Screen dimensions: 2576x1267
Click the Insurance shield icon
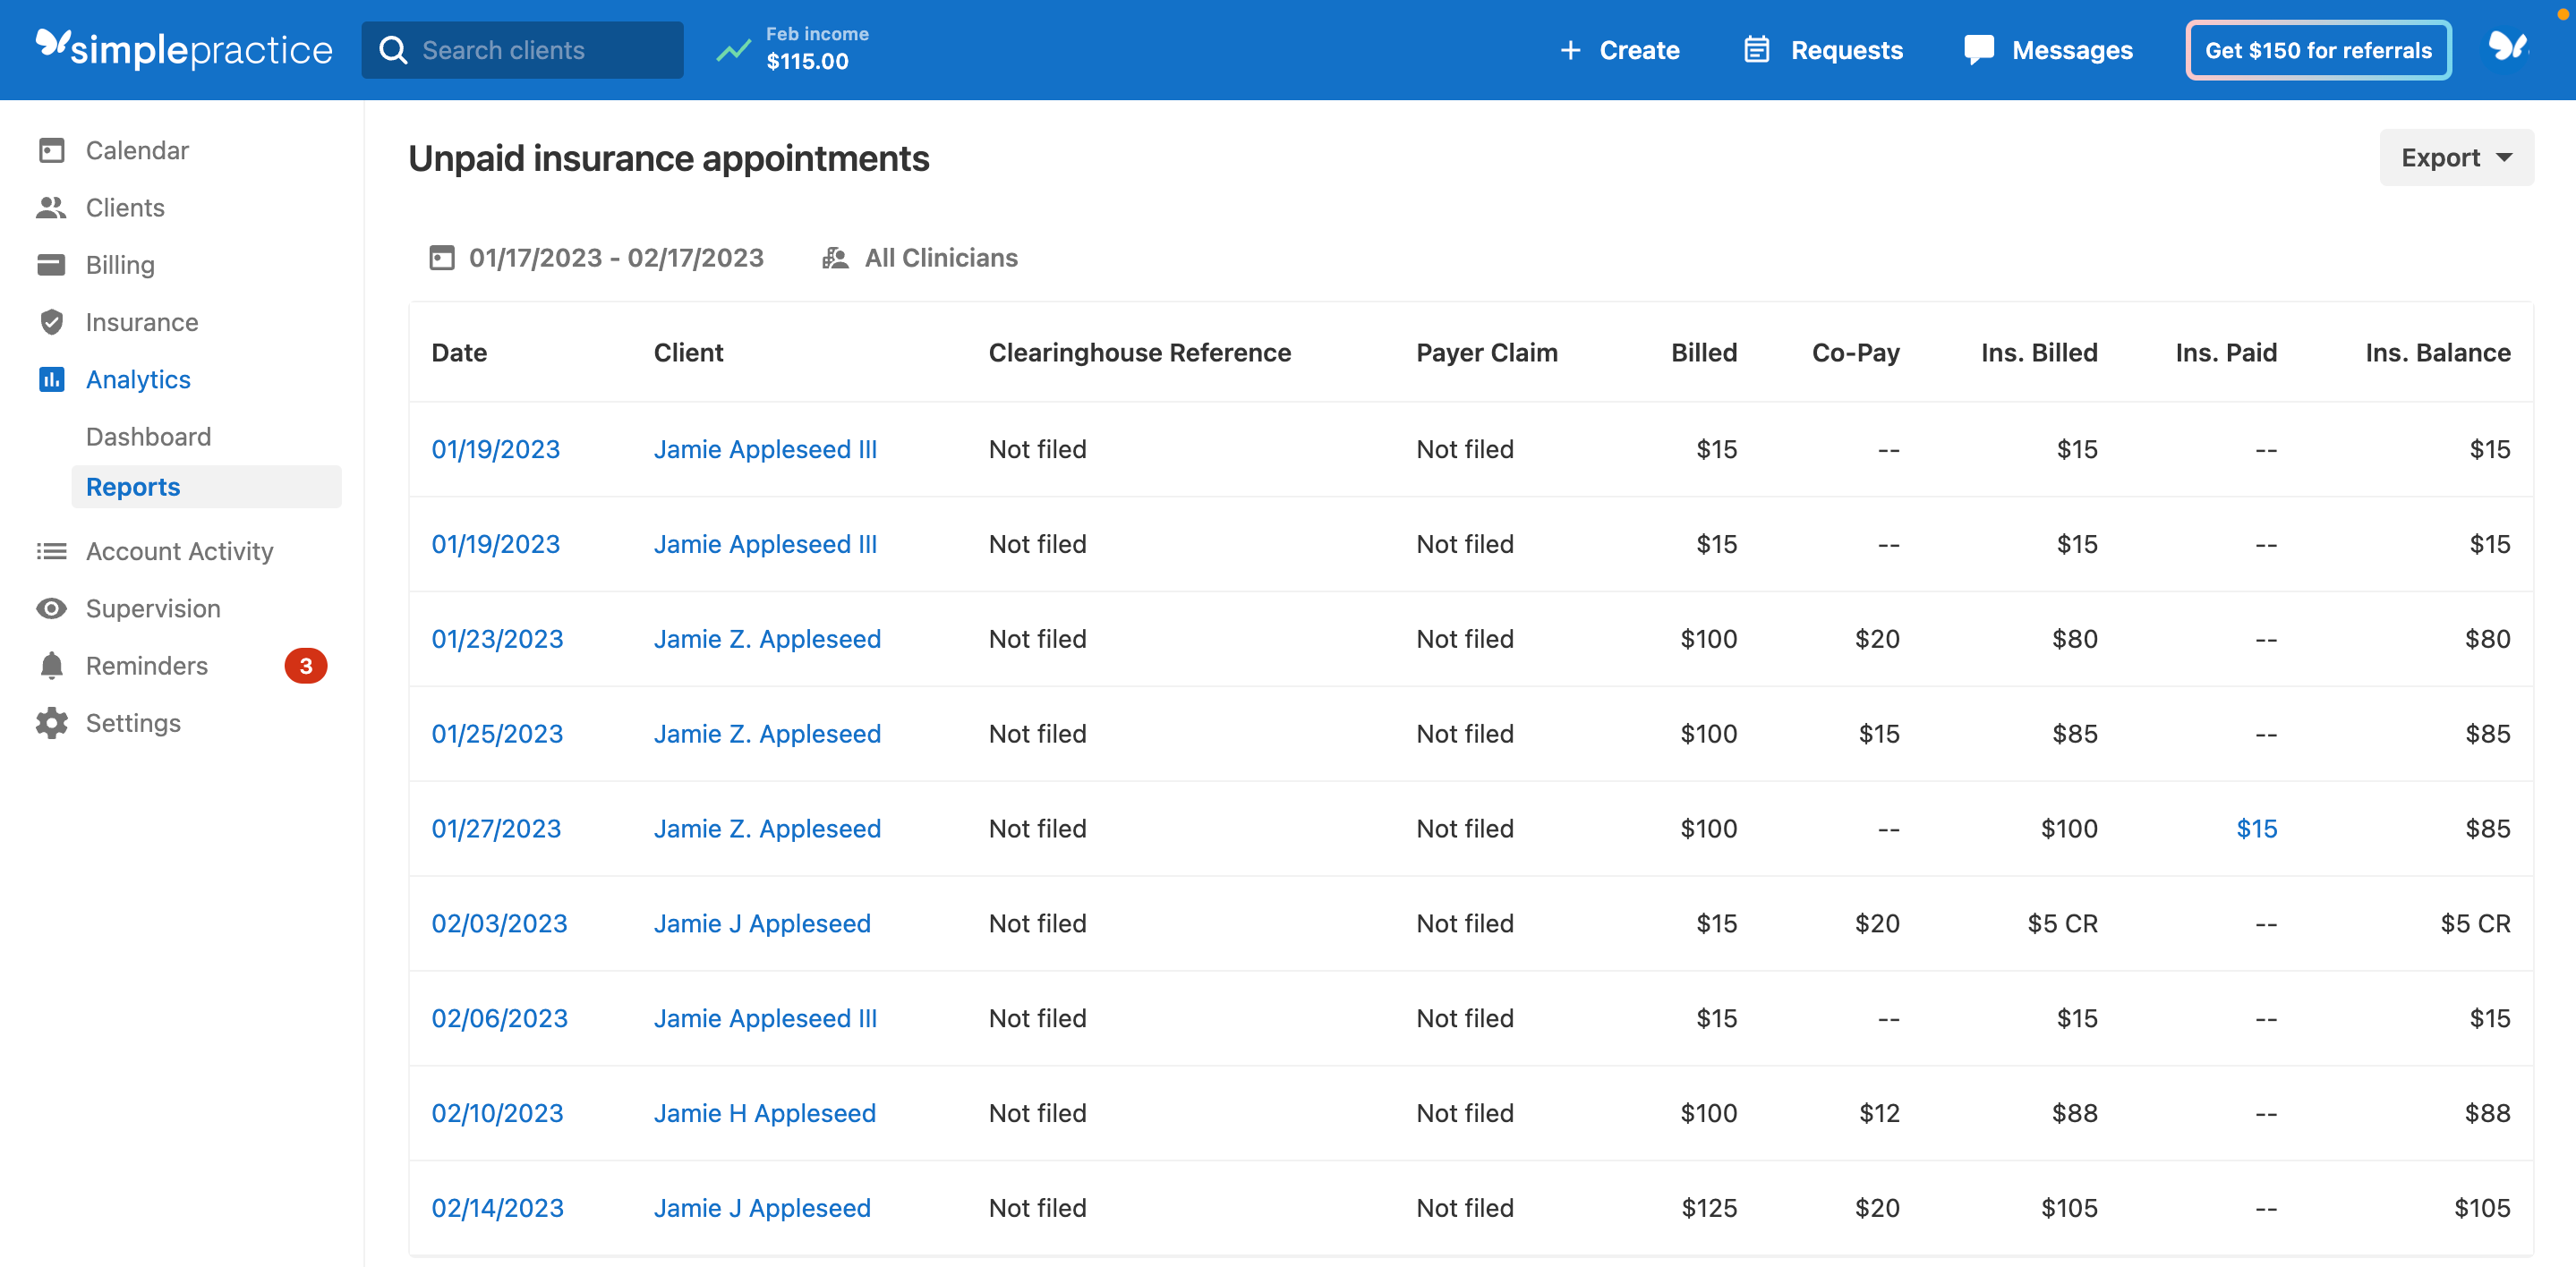click(x=52, y=322)
